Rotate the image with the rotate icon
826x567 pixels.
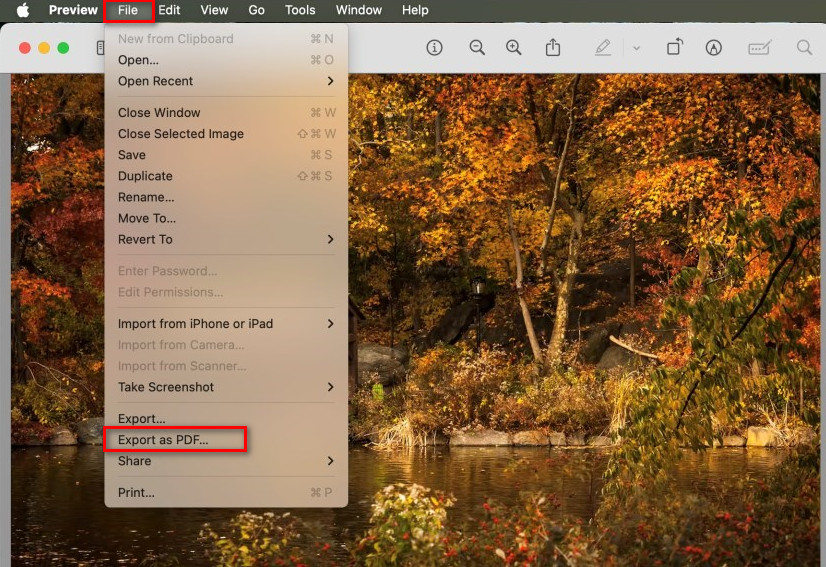[675, 47]
